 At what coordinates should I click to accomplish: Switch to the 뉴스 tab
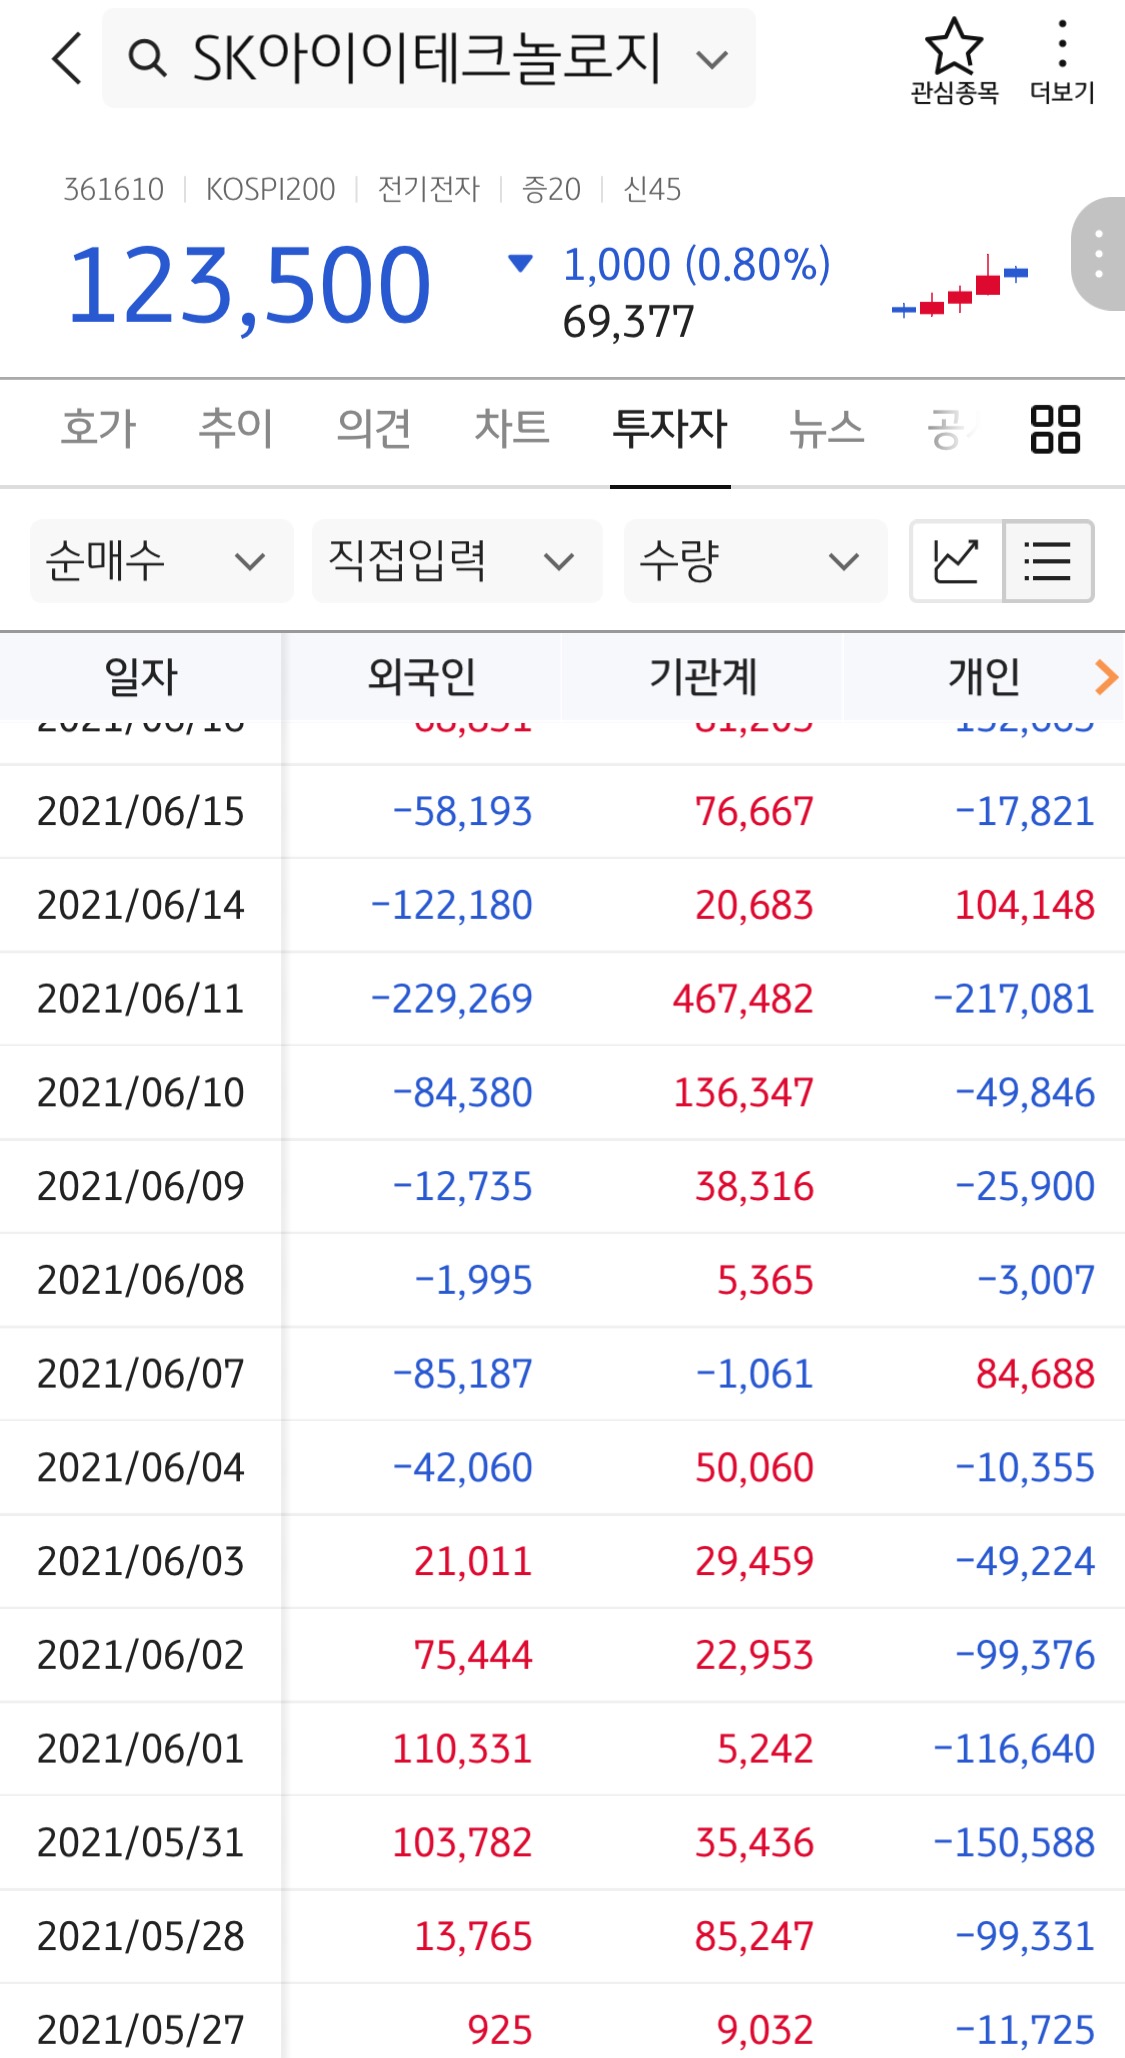pos(826,429)
